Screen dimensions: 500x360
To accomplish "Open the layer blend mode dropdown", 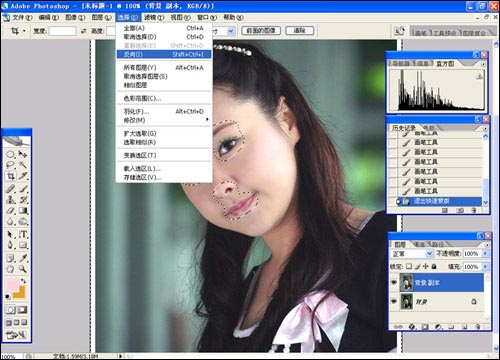I will tap(412, 254).
